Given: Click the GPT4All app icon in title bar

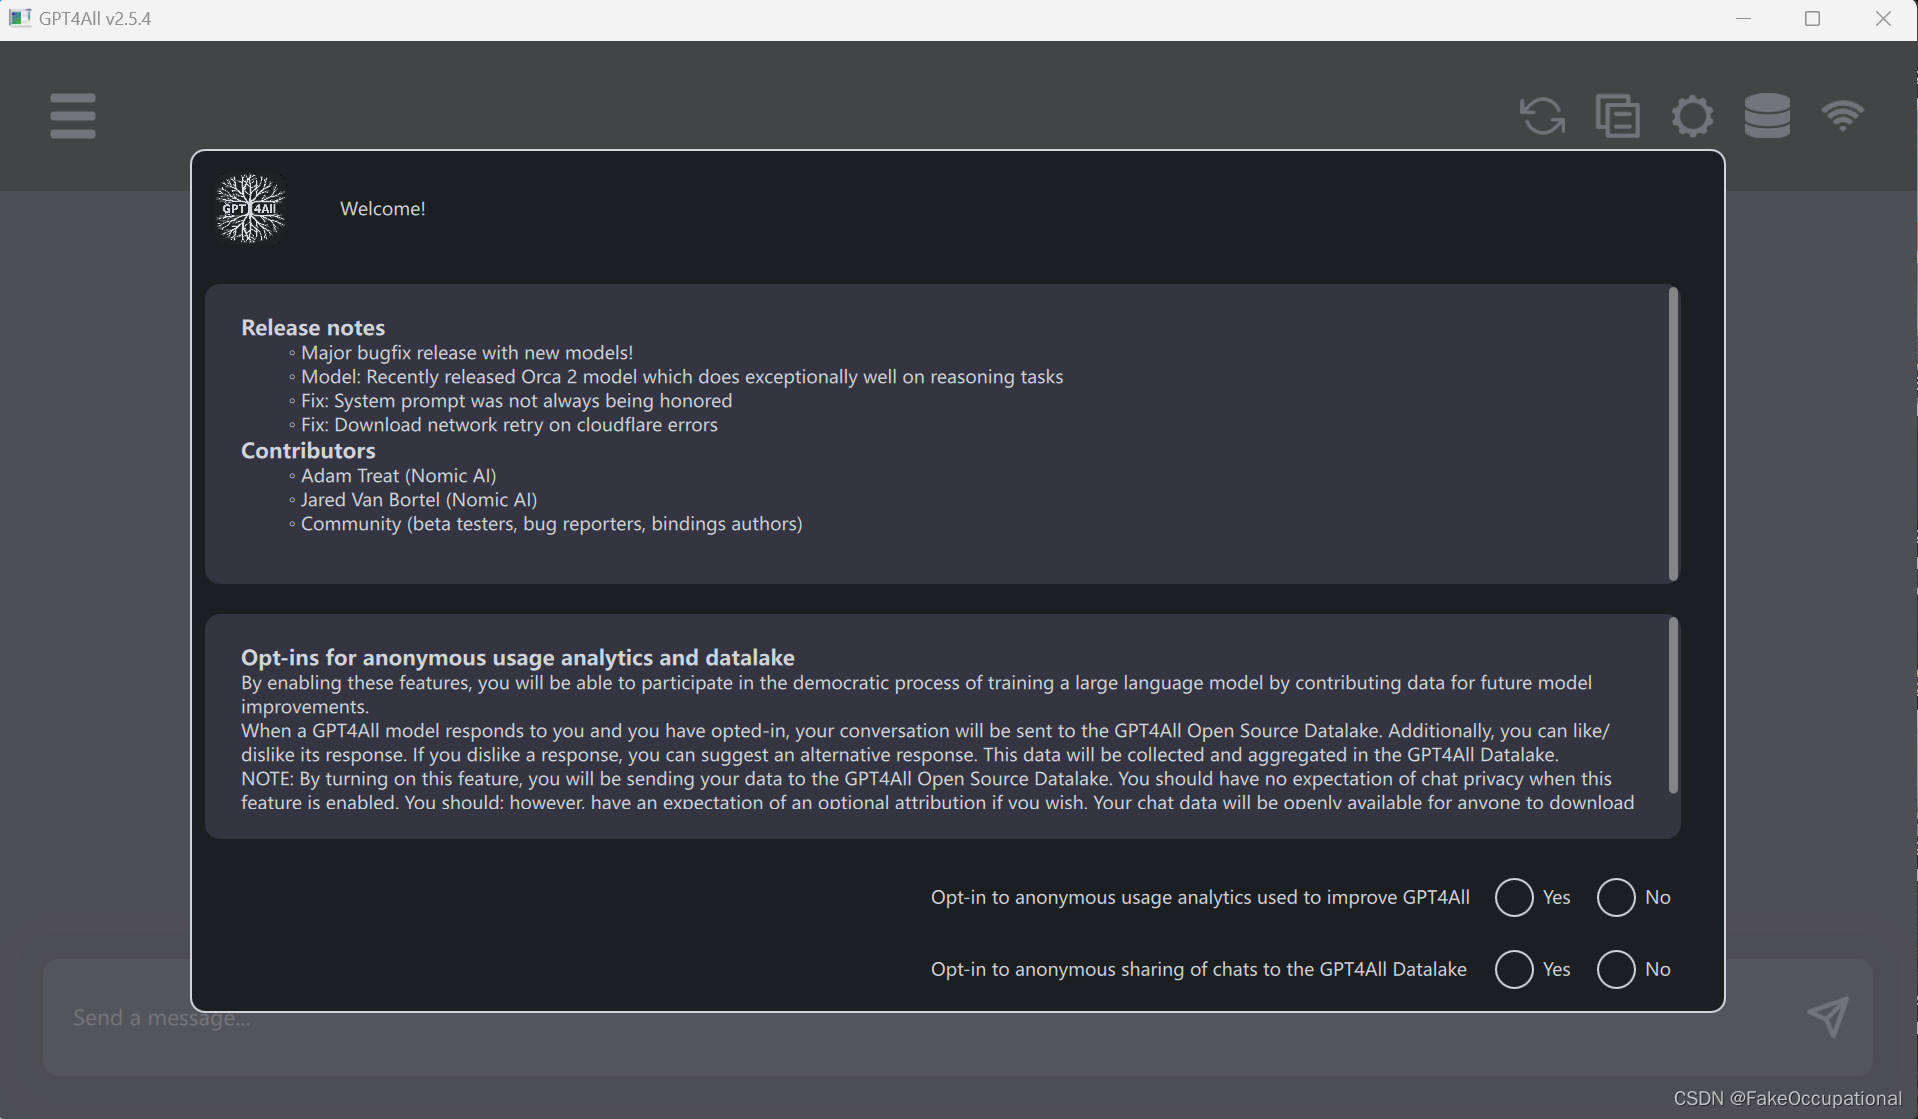Looking at the screenshot, I should [x=19, y=18].
